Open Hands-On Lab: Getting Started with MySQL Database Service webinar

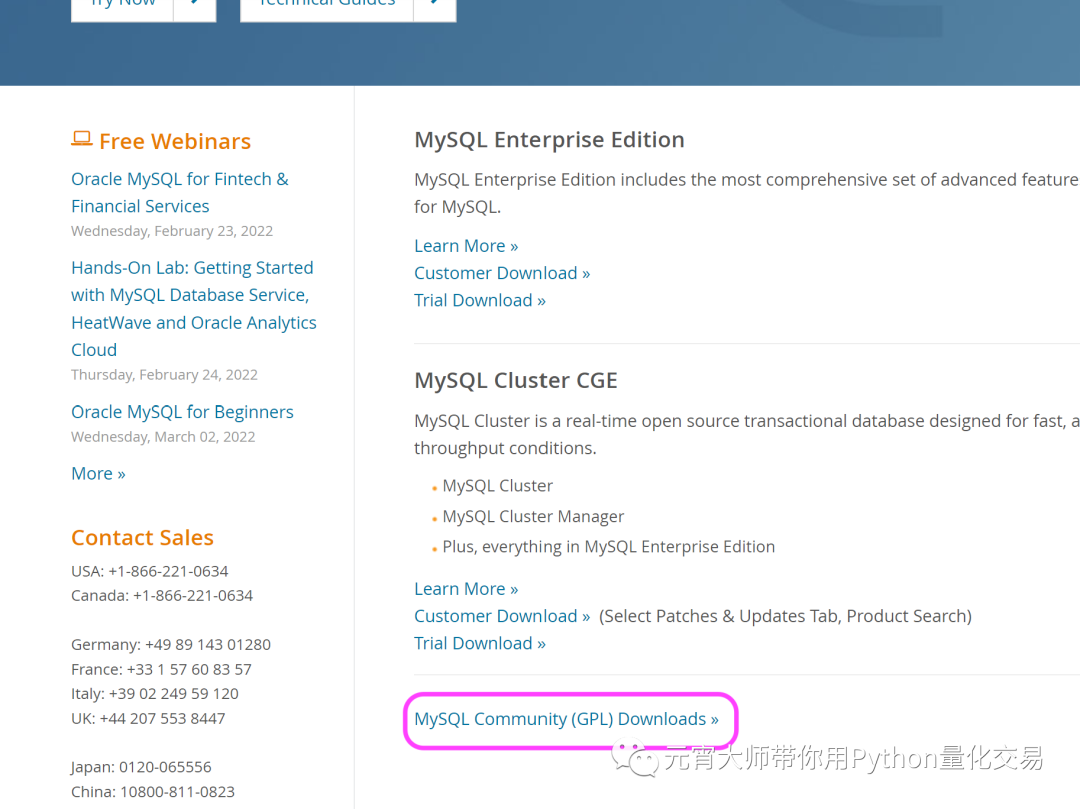(x=194, y=308)
